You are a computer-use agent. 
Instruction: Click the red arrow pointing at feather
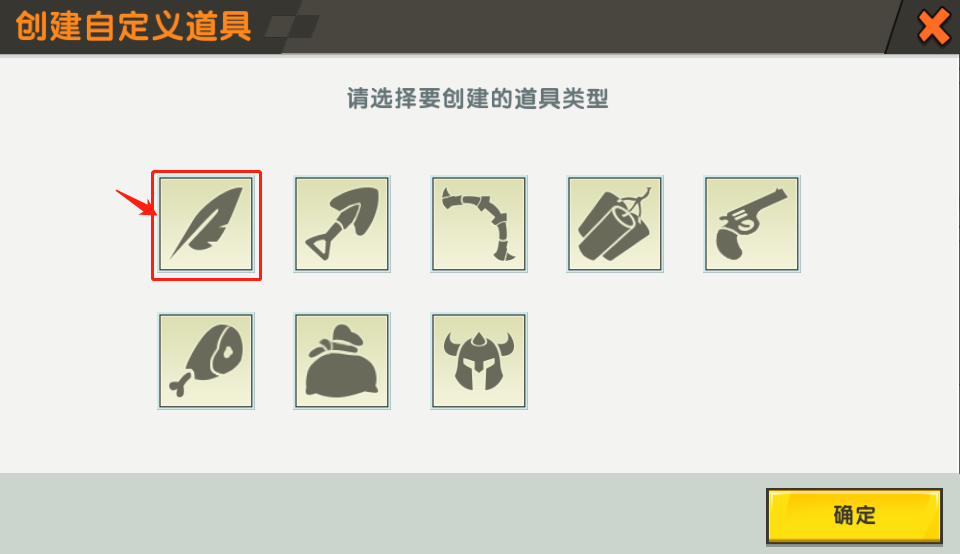click(136, 203)
